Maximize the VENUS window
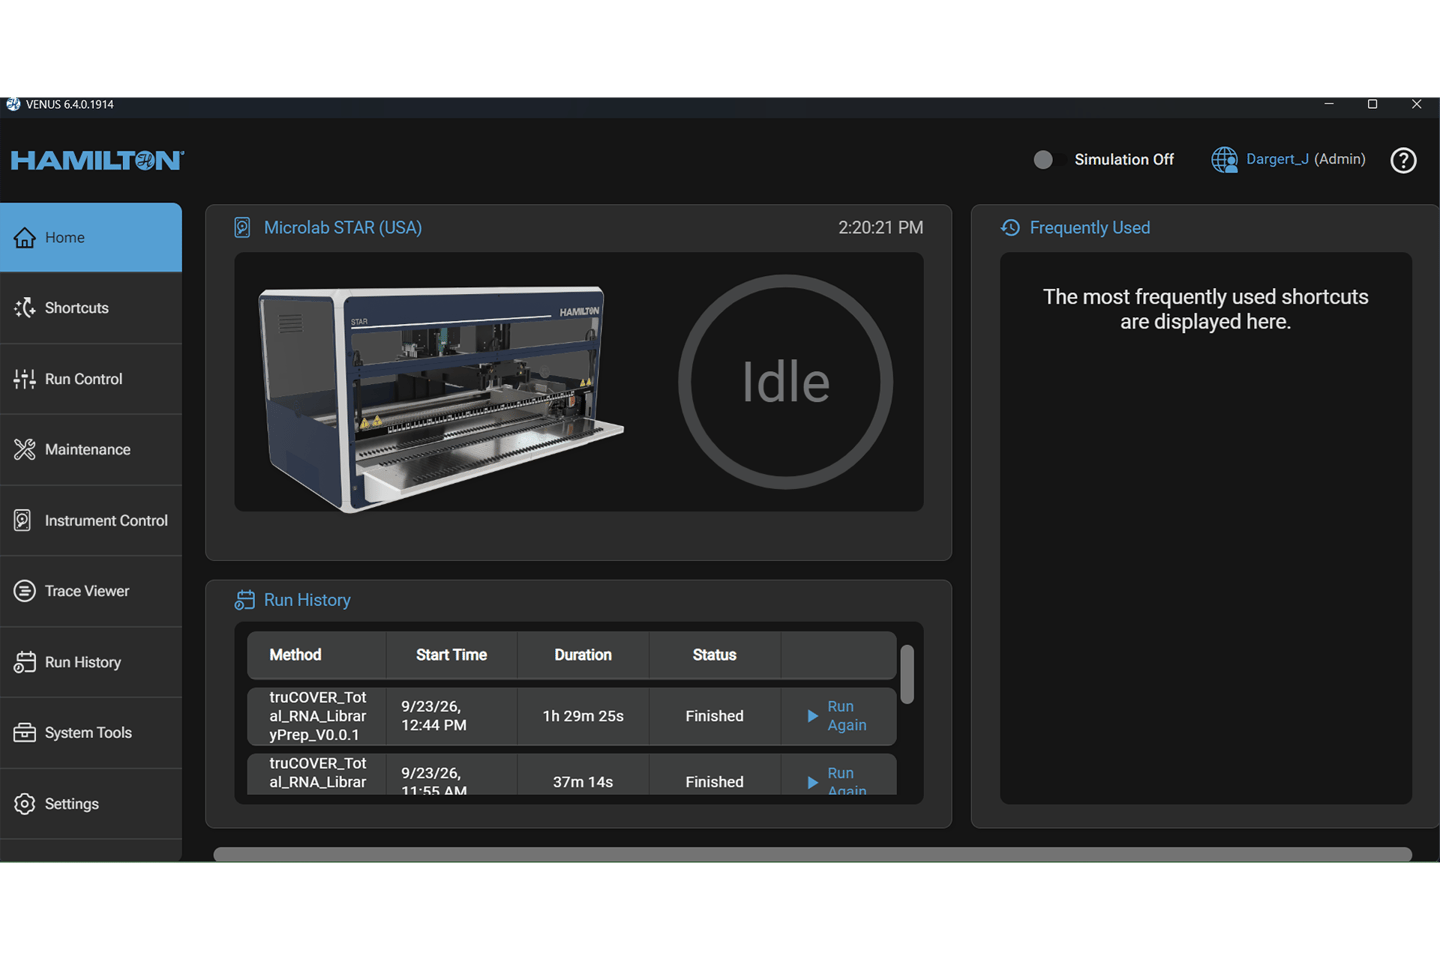Screen dimensions: 1440x960 [x=1373, y=104]
